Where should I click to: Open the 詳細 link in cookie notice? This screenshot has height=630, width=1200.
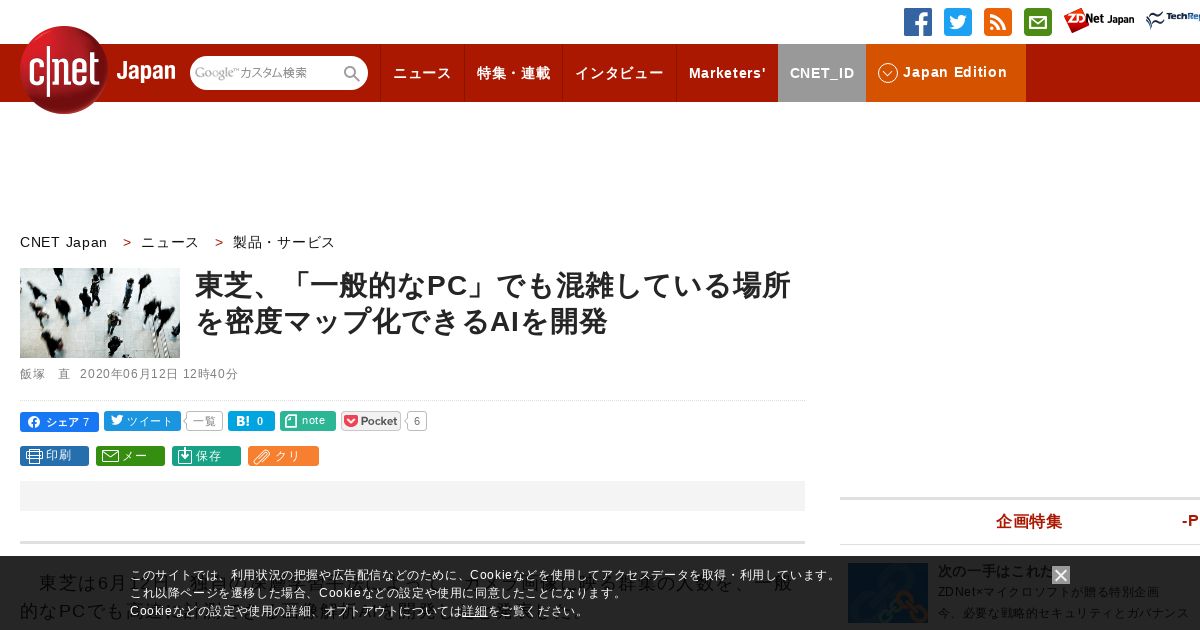(475, 611)
